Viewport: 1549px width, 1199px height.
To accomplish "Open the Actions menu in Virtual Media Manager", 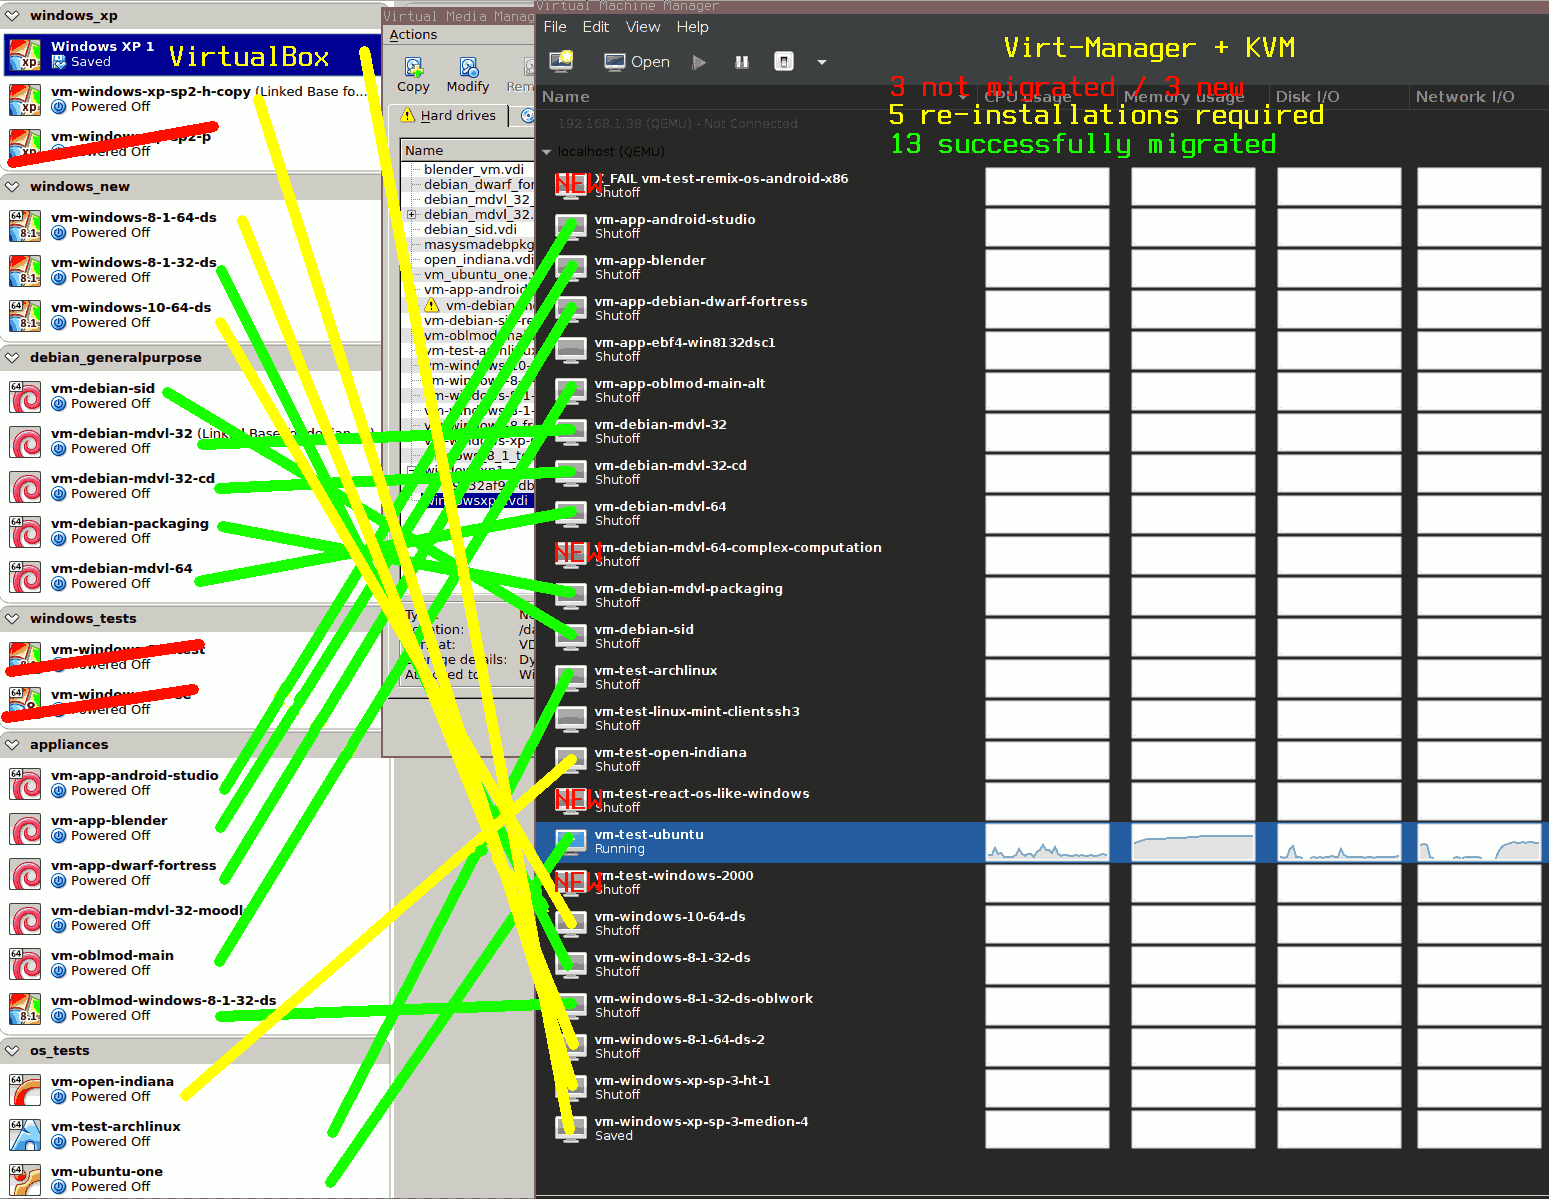I will pyautogui.click(x=413, y=35).
